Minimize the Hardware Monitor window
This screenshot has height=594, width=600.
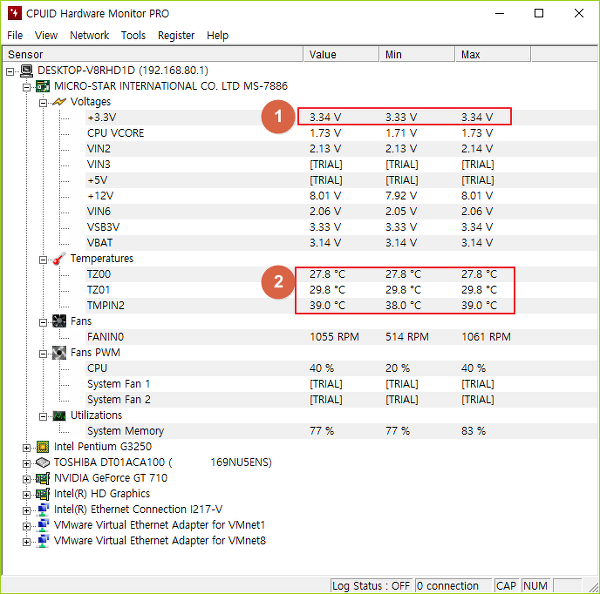pyautogui.click(x=499, y=14)
